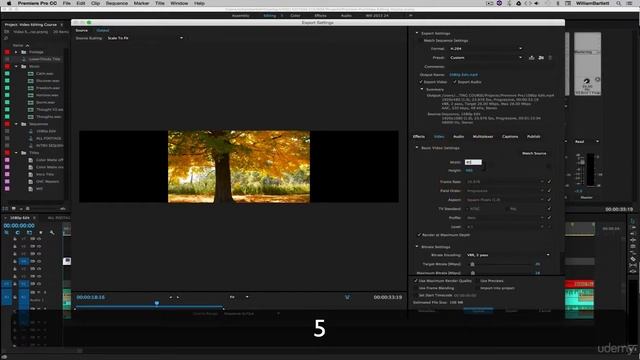
Task: Click the Comments text field
Action: pos(499,67)
